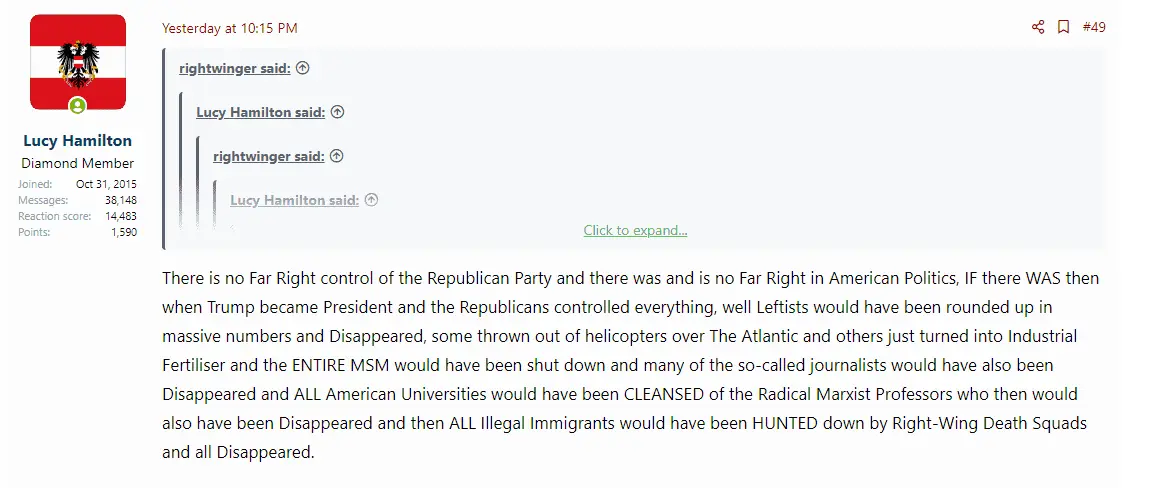The image size is (1170, 488).
Task: Open the outermost "rightwinger said:" quote link
Action: (x=235, y=68)
